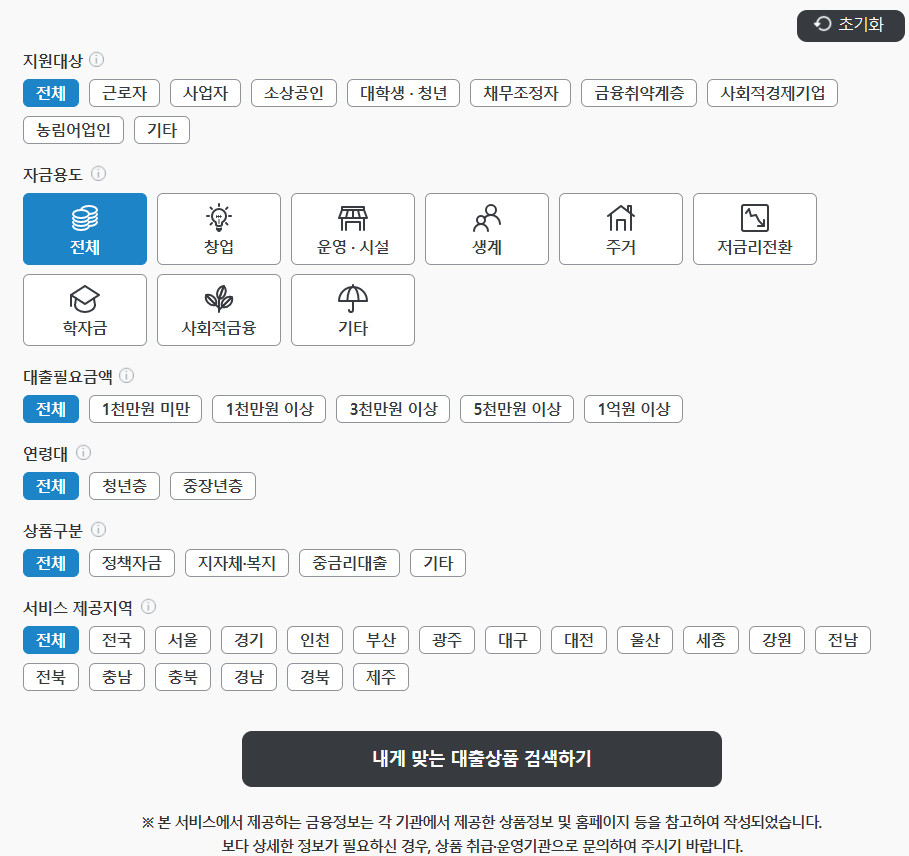Select 청년층 age group

(124, 486)
